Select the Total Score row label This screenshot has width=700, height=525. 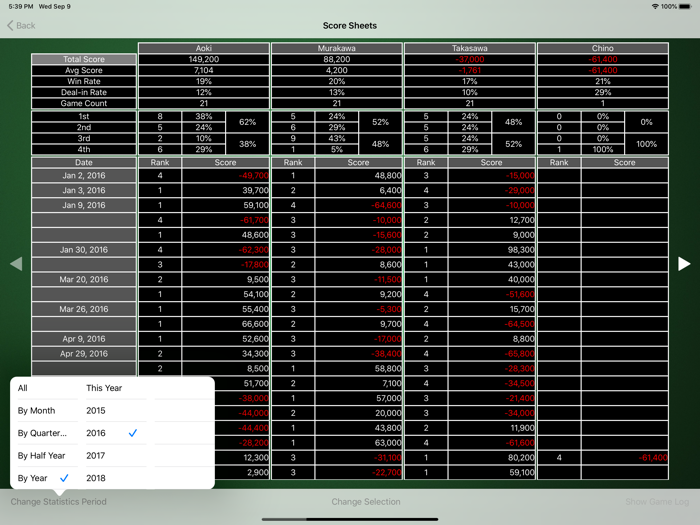tap(83, 59)
